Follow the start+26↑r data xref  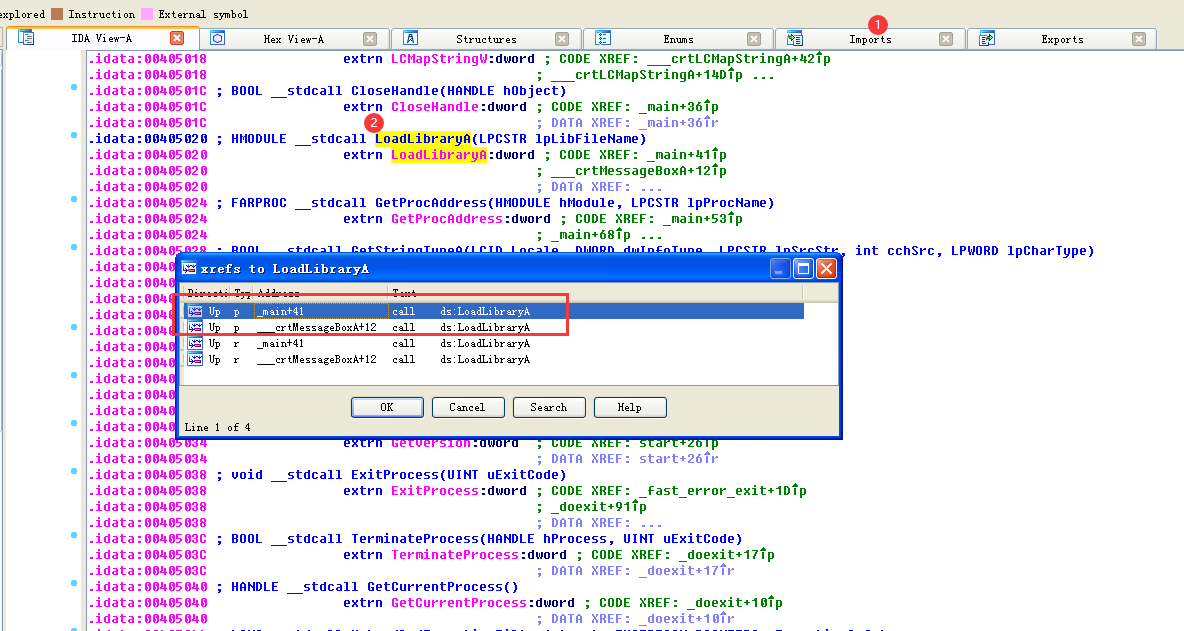[679, 459]
